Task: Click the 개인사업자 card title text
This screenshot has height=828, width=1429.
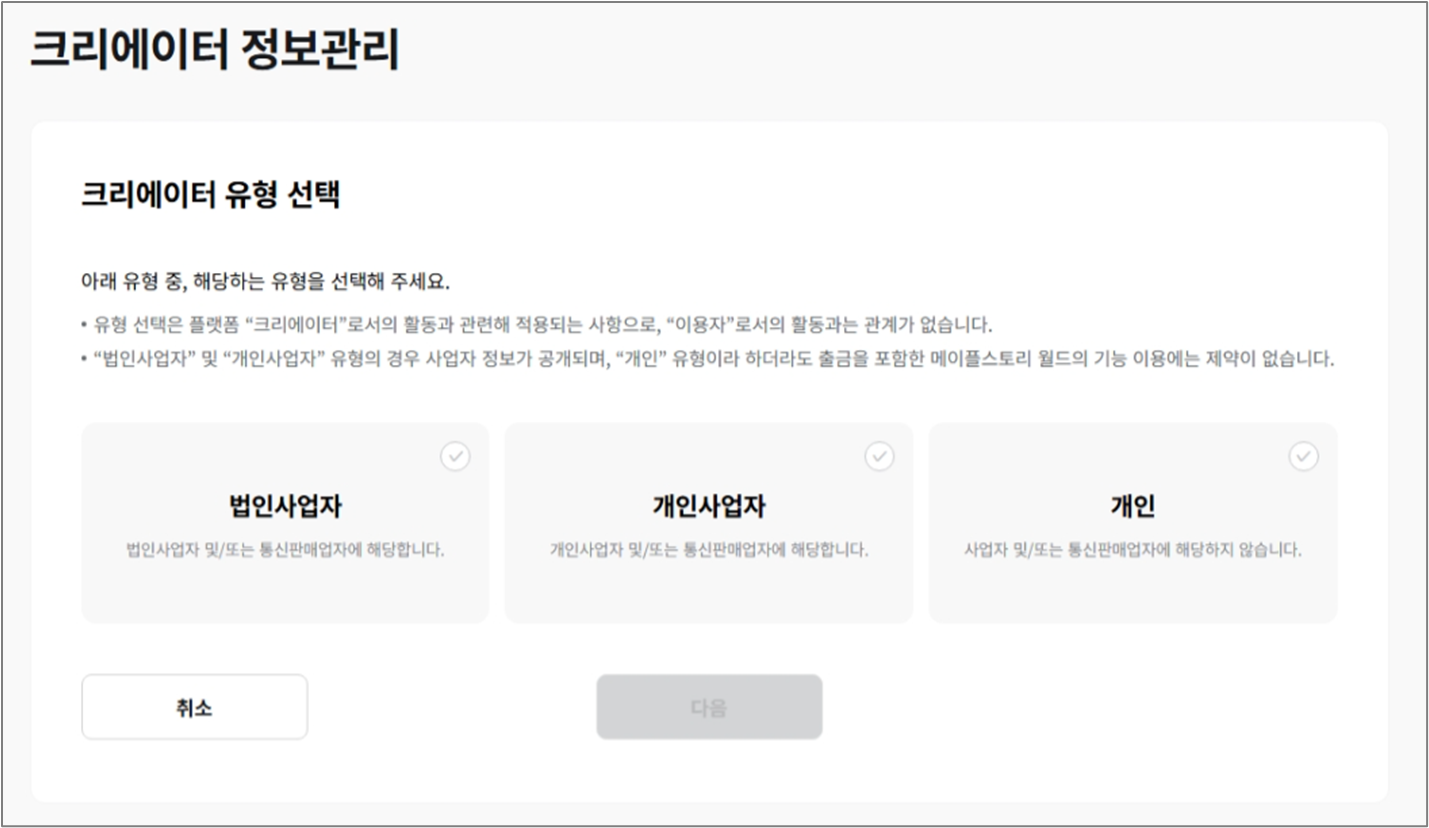Action: coord(709,506)
